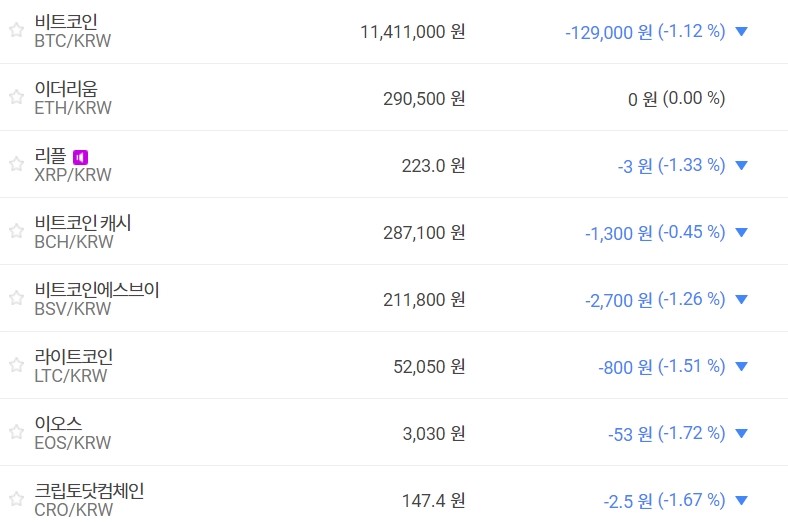
Task: Click the 11,411,000 원 price
Action: 412,32
